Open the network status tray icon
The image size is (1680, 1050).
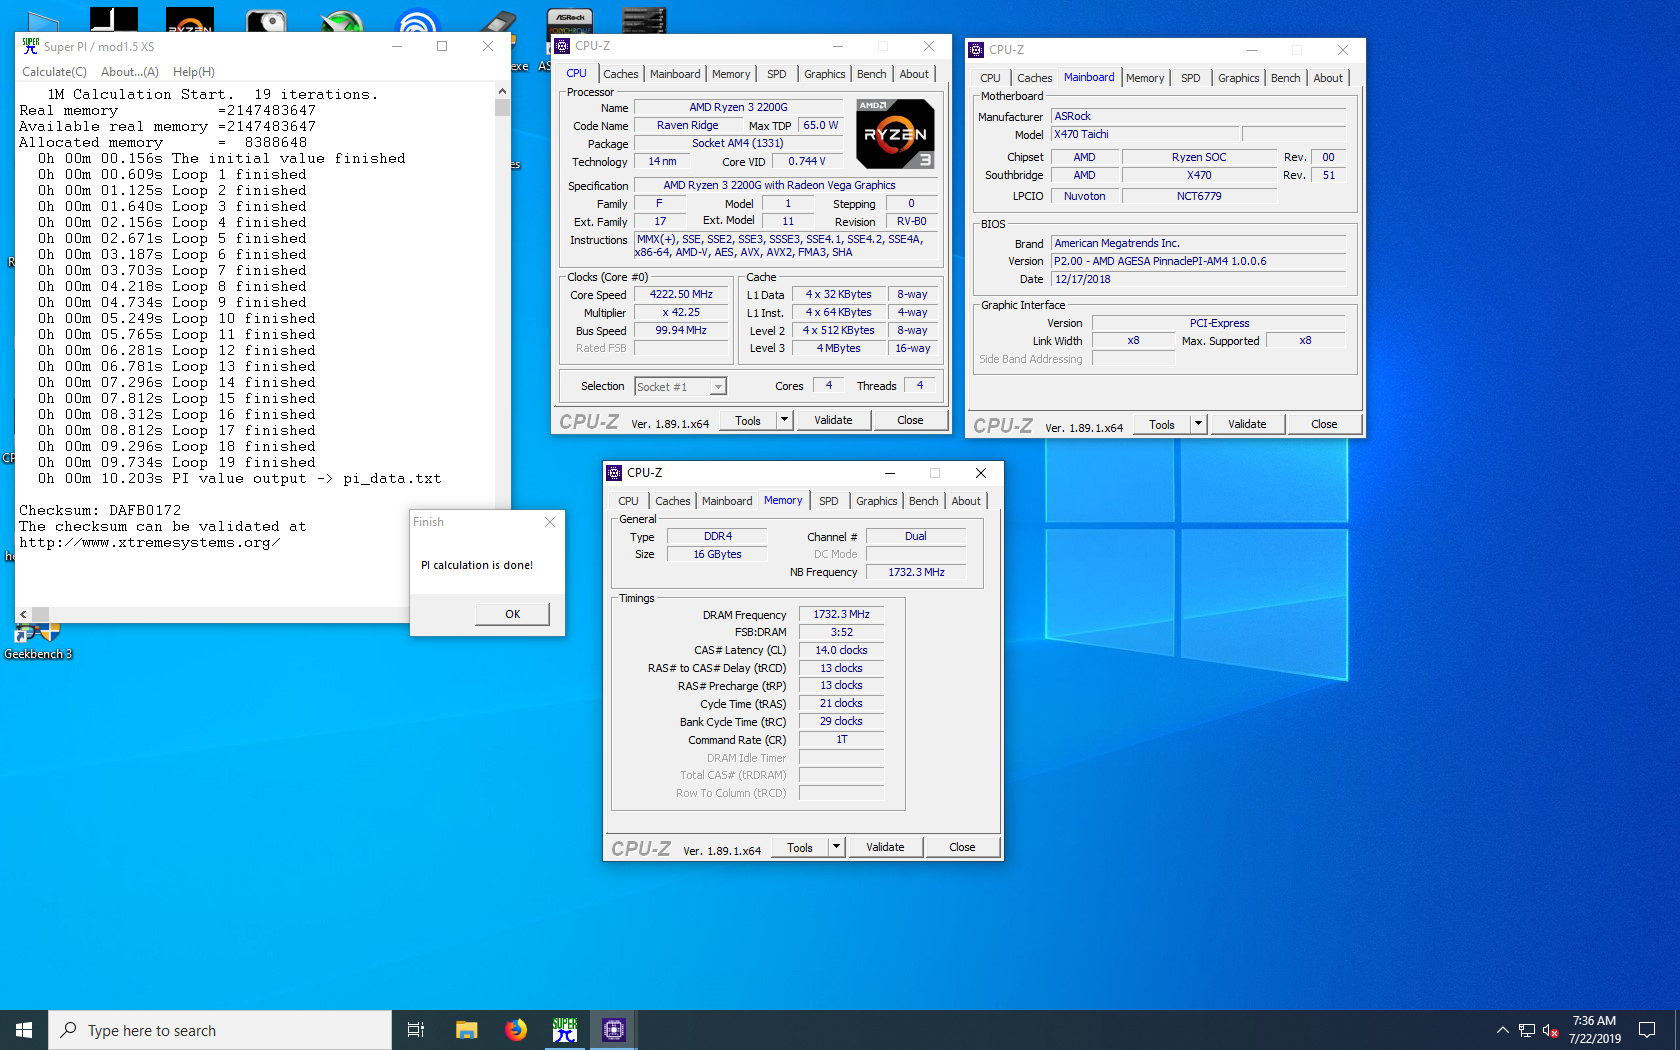coord(1527,1030)
